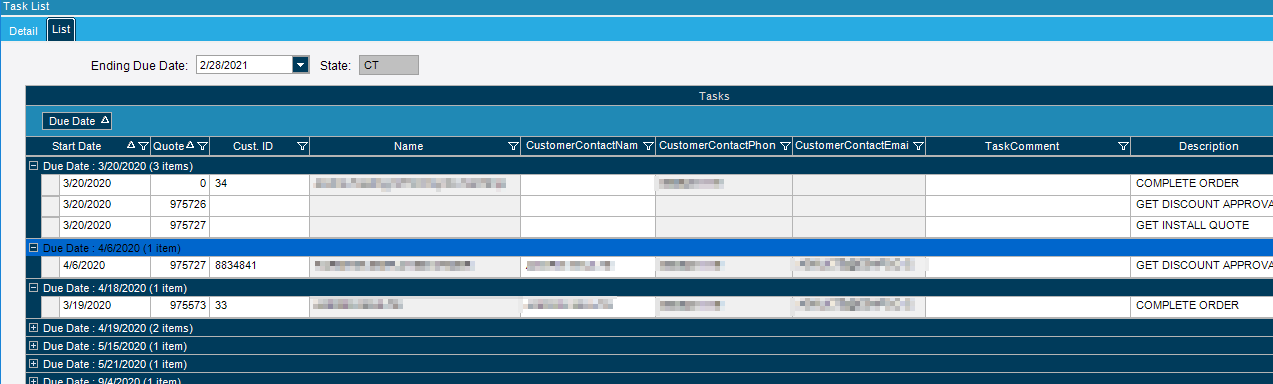Screen dimensions: 1273x384
Task: Switch to the Detail tab
Action: [x=23, y=30]
